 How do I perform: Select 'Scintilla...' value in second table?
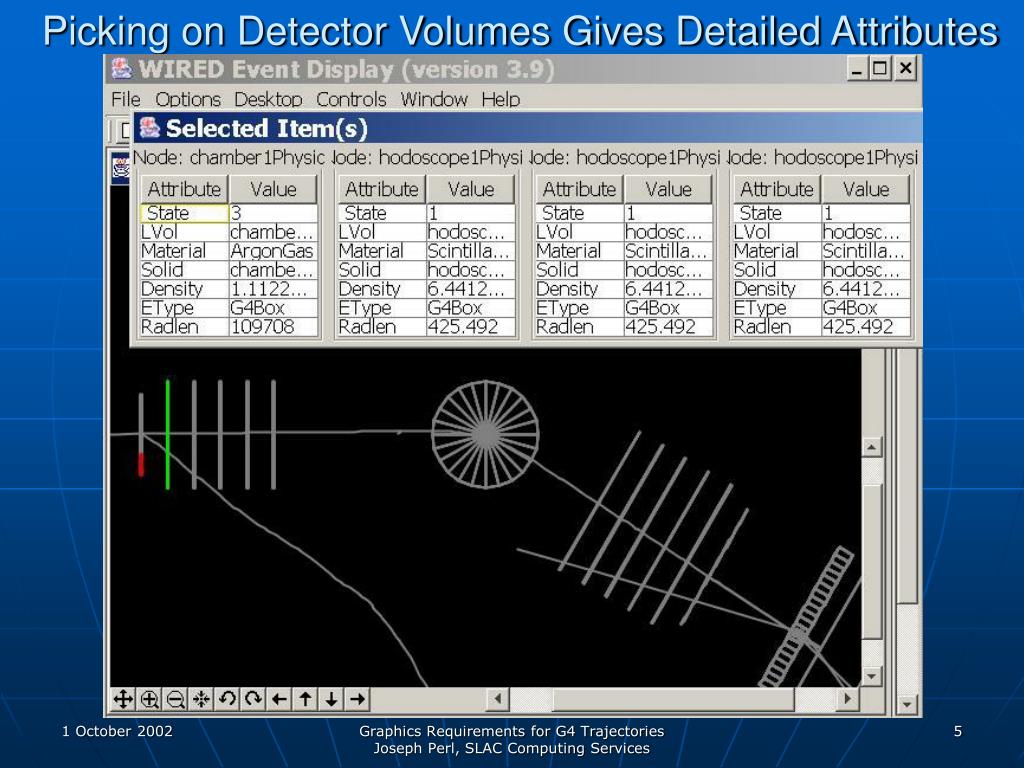471,251
